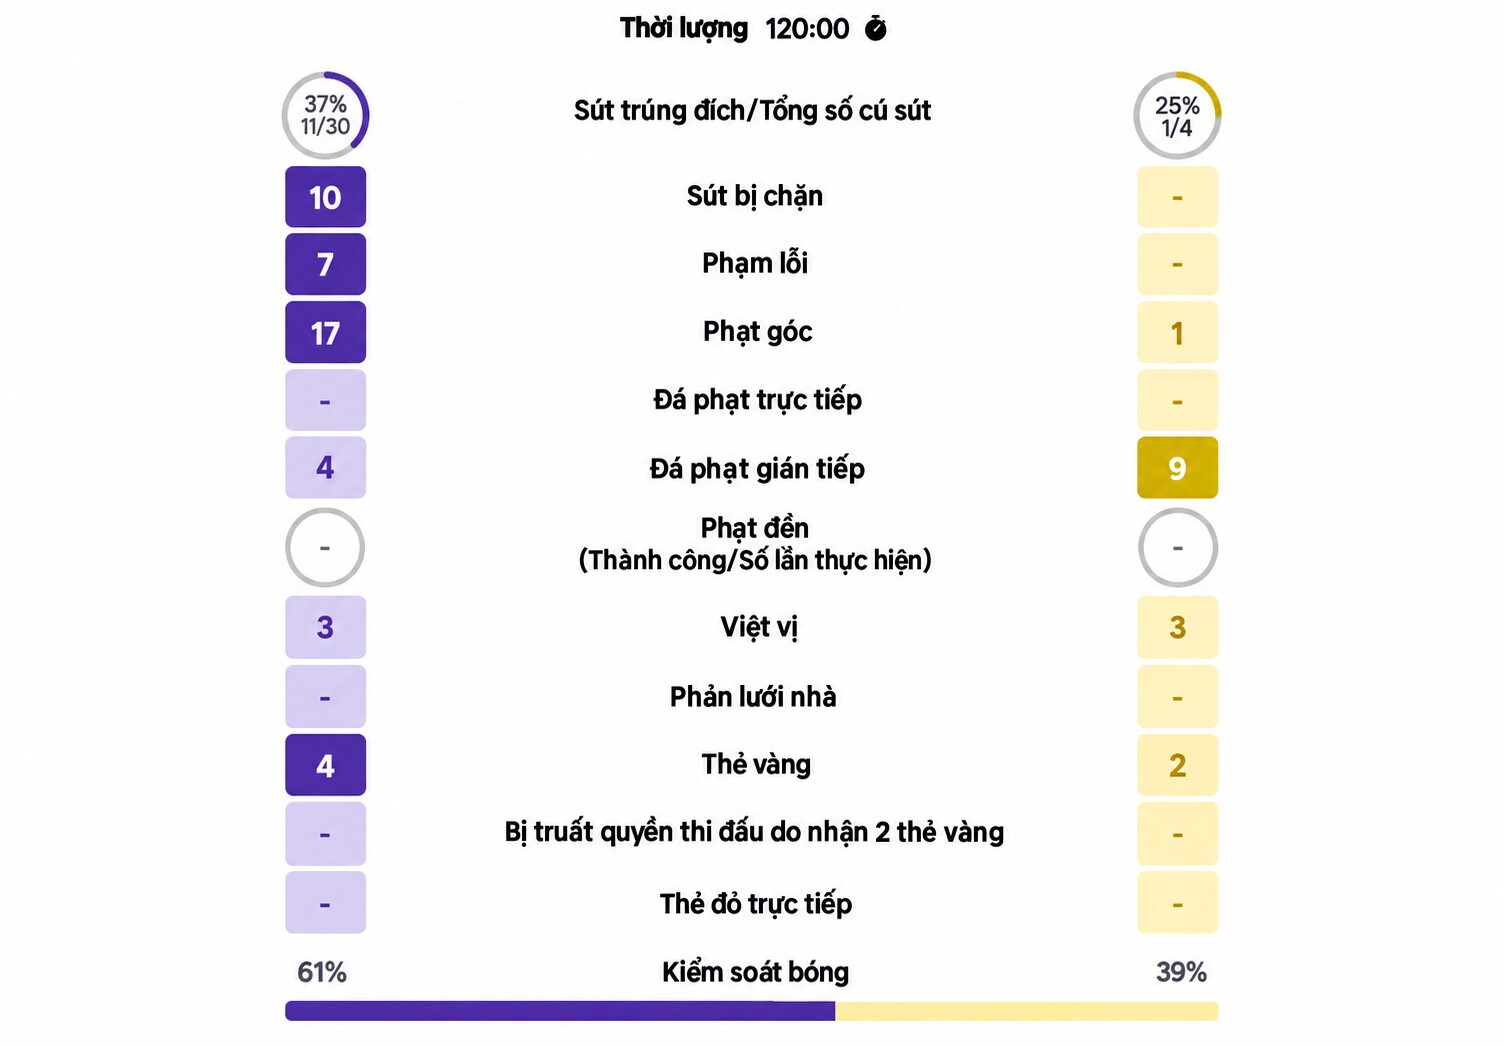
Task: Click the stopwatch icon beside 120:00
Action: coord(875,28)
